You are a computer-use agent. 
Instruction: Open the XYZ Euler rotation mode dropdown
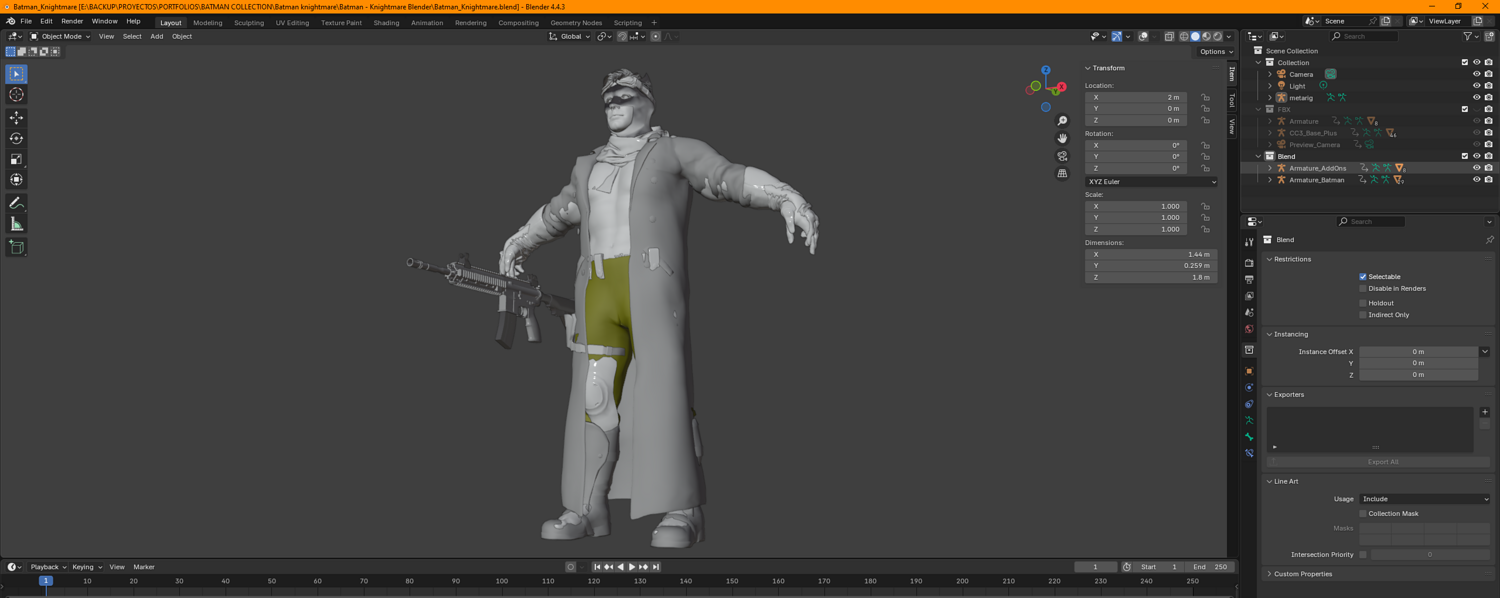tap(1151, 182)
